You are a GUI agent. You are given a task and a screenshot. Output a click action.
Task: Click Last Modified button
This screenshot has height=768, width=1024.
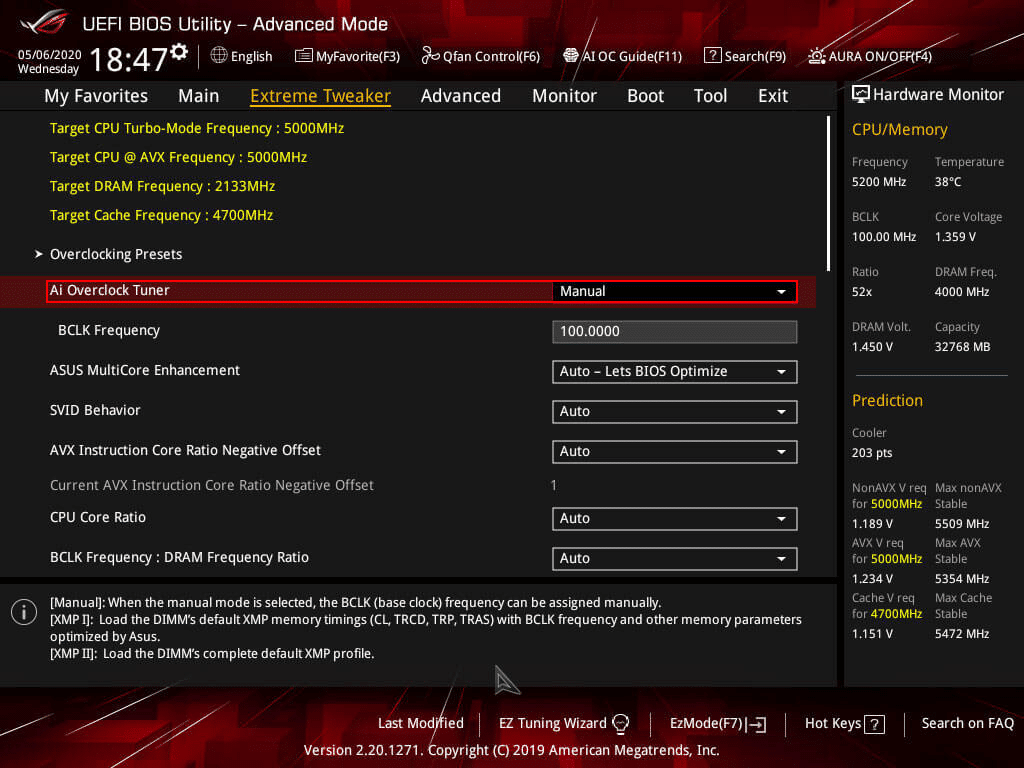[x=421, y=723]
